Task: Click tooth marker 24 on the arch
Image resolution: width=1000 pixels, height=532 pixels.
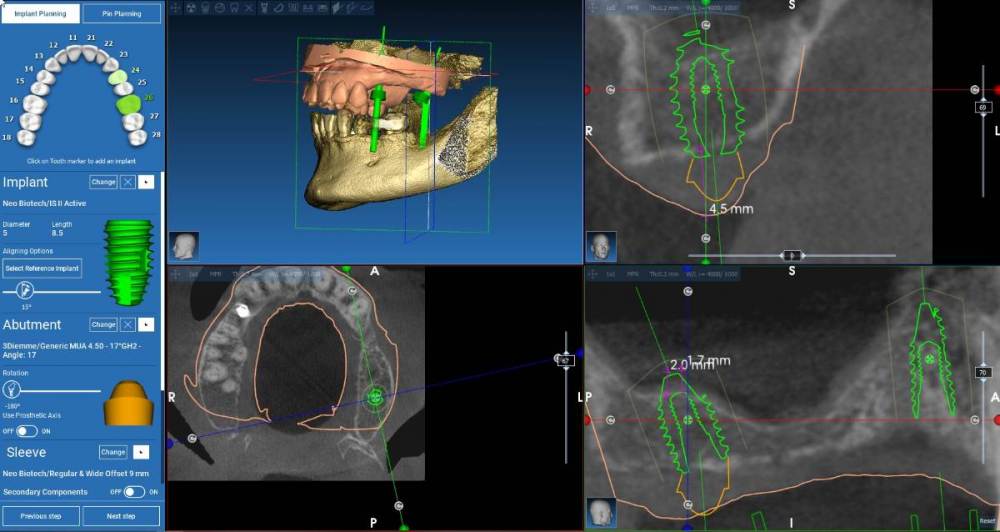Action: pos(117,76)
